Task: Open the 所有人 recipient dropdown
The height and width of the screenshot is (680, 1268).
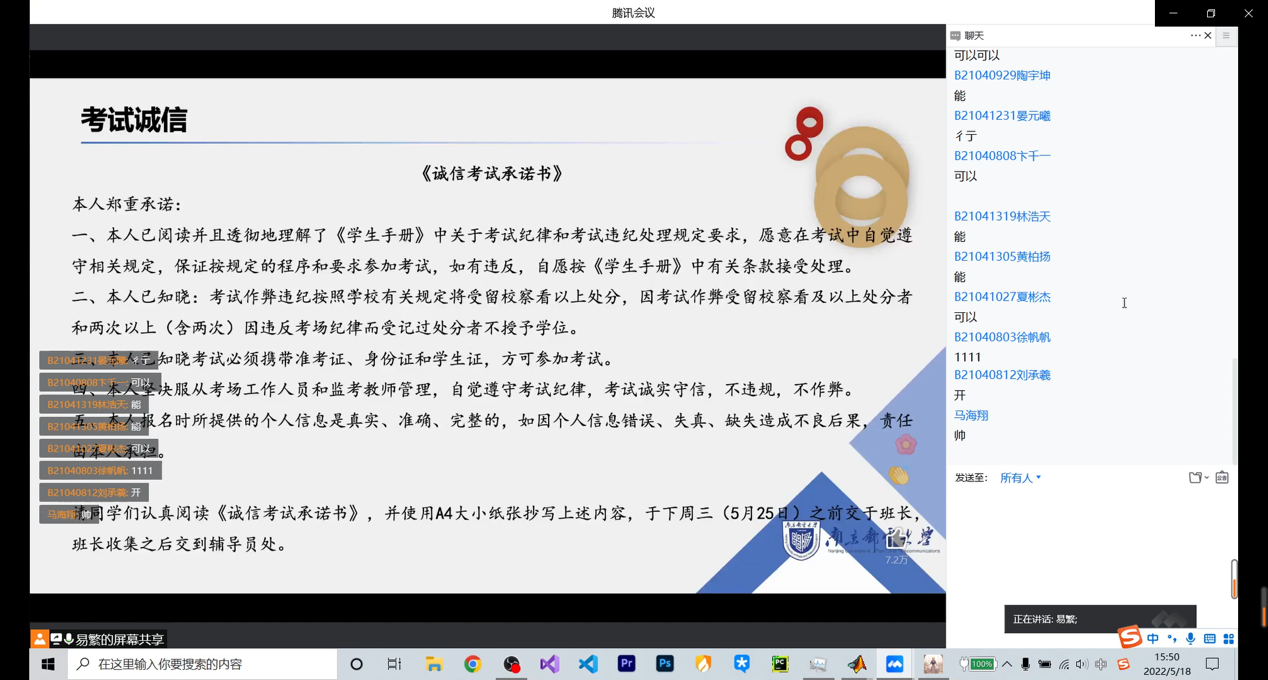Action: coord(1020,478)
